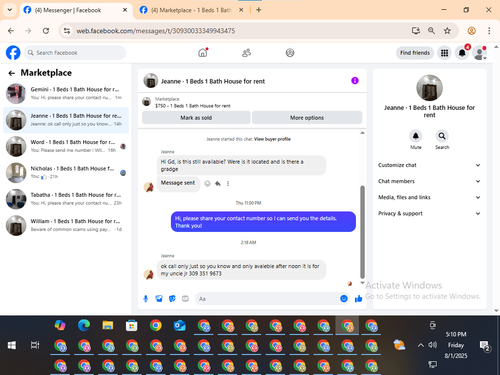Click the browser reload button
The image size is (500, 375).
(46, 31)
